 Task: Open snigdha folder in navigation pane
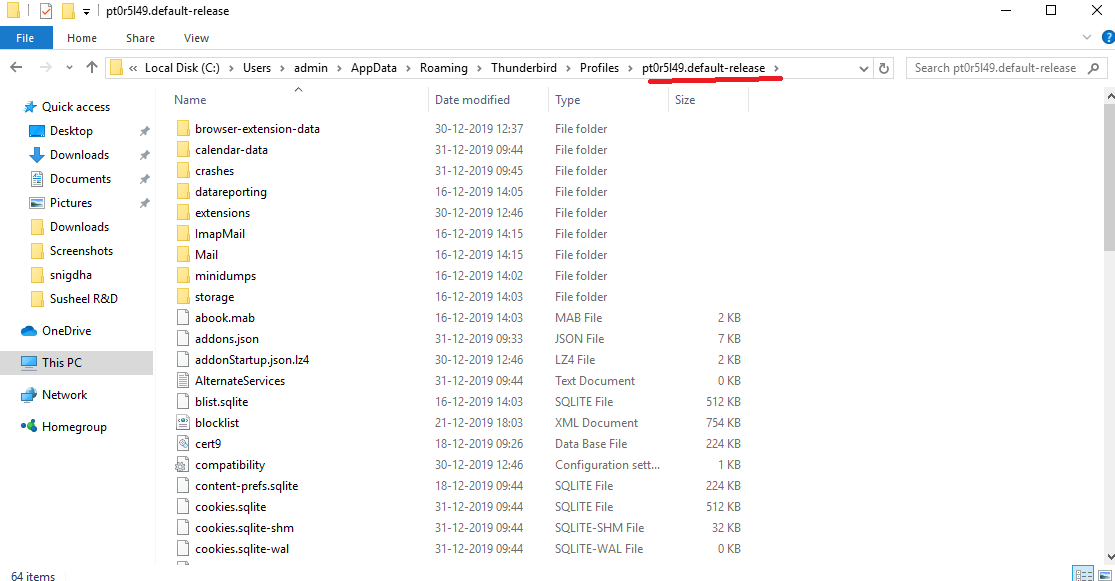coord(70,275)
